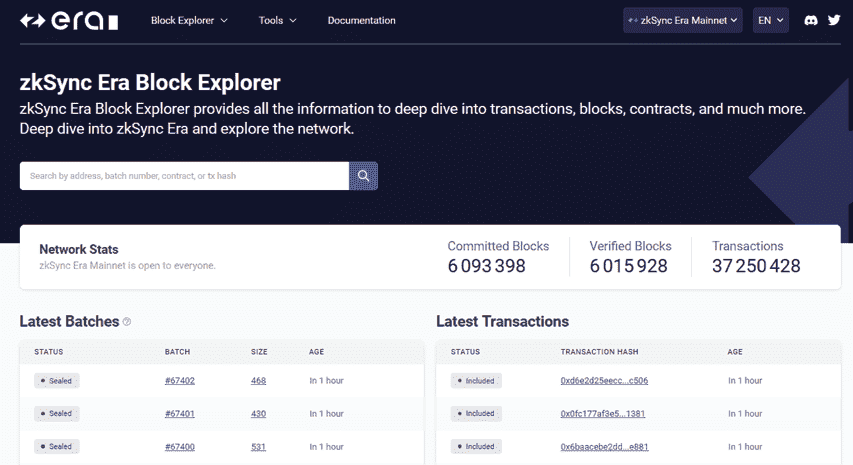This screenshot has width=853, height=465.
Task: Open the EN language dropdown
Action: (771, 20)
